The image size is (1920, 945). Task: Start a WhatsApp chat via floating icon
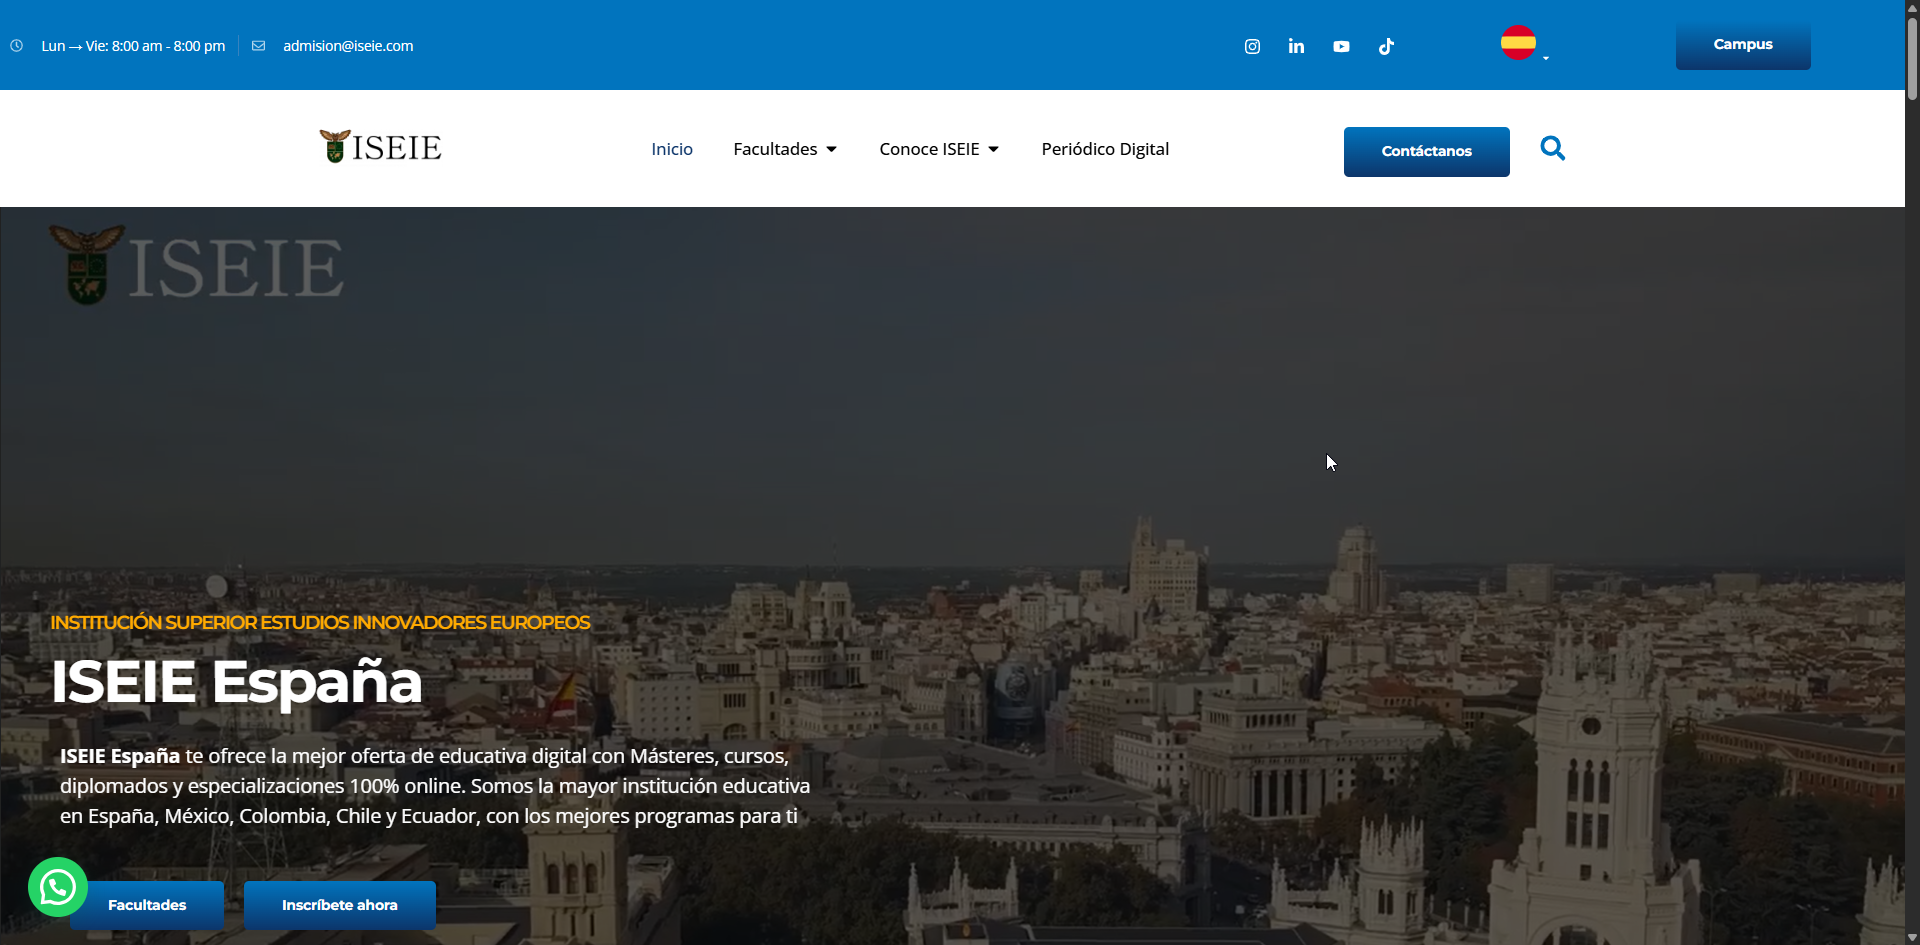[x=57, y=886]
